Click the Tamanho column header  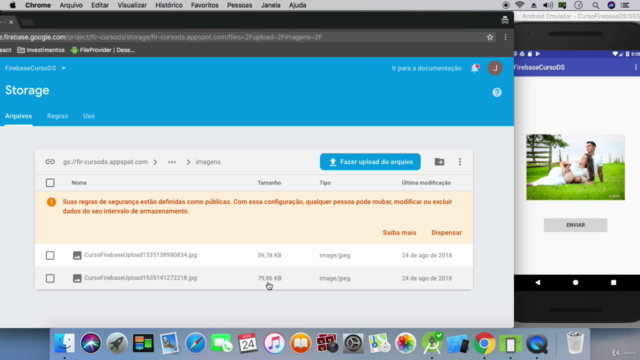[269, 182]
